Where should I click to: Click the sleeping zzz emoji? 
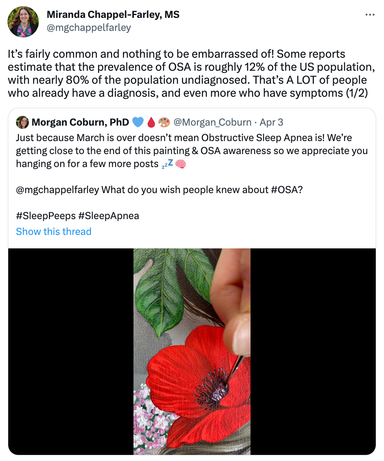tap(167, 164)
